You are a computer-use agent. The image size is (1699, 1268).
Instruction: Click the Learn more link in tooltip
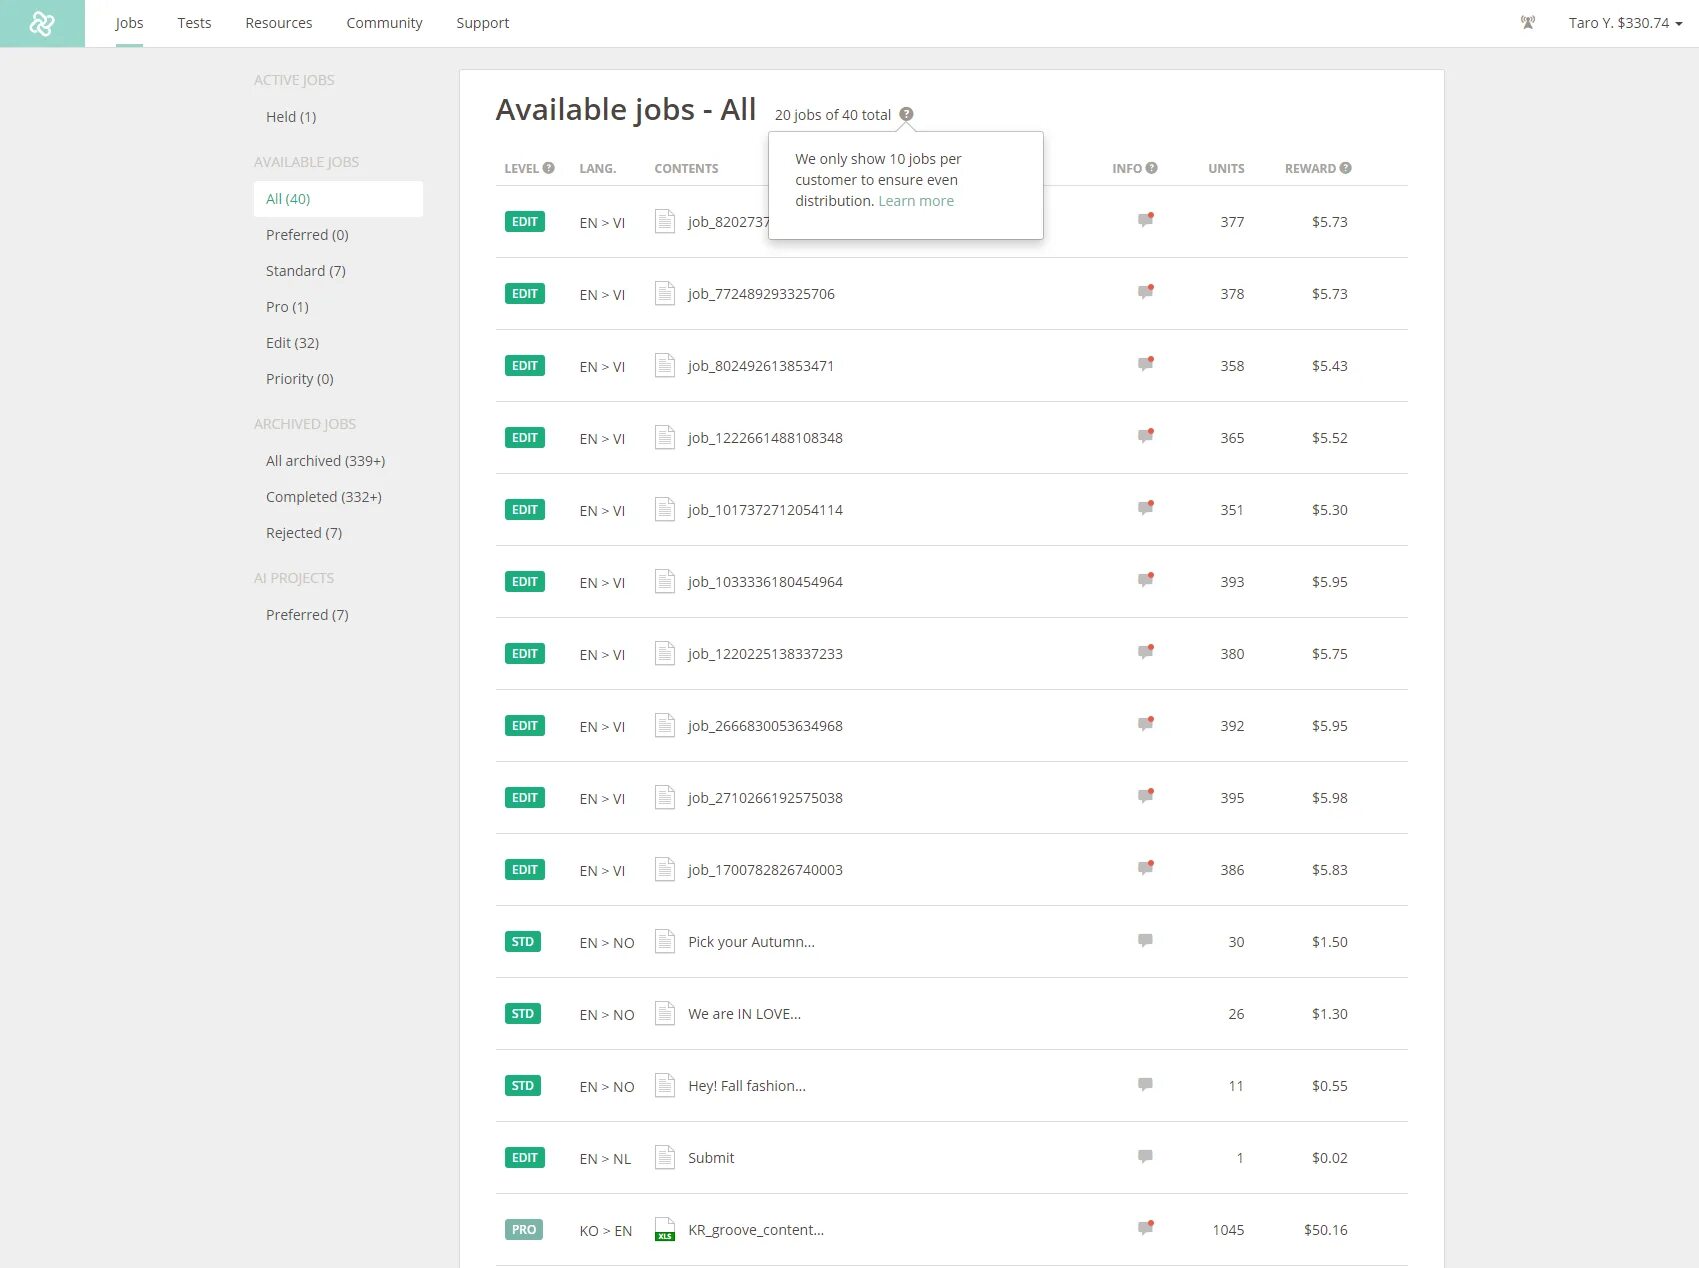(916, 201)
